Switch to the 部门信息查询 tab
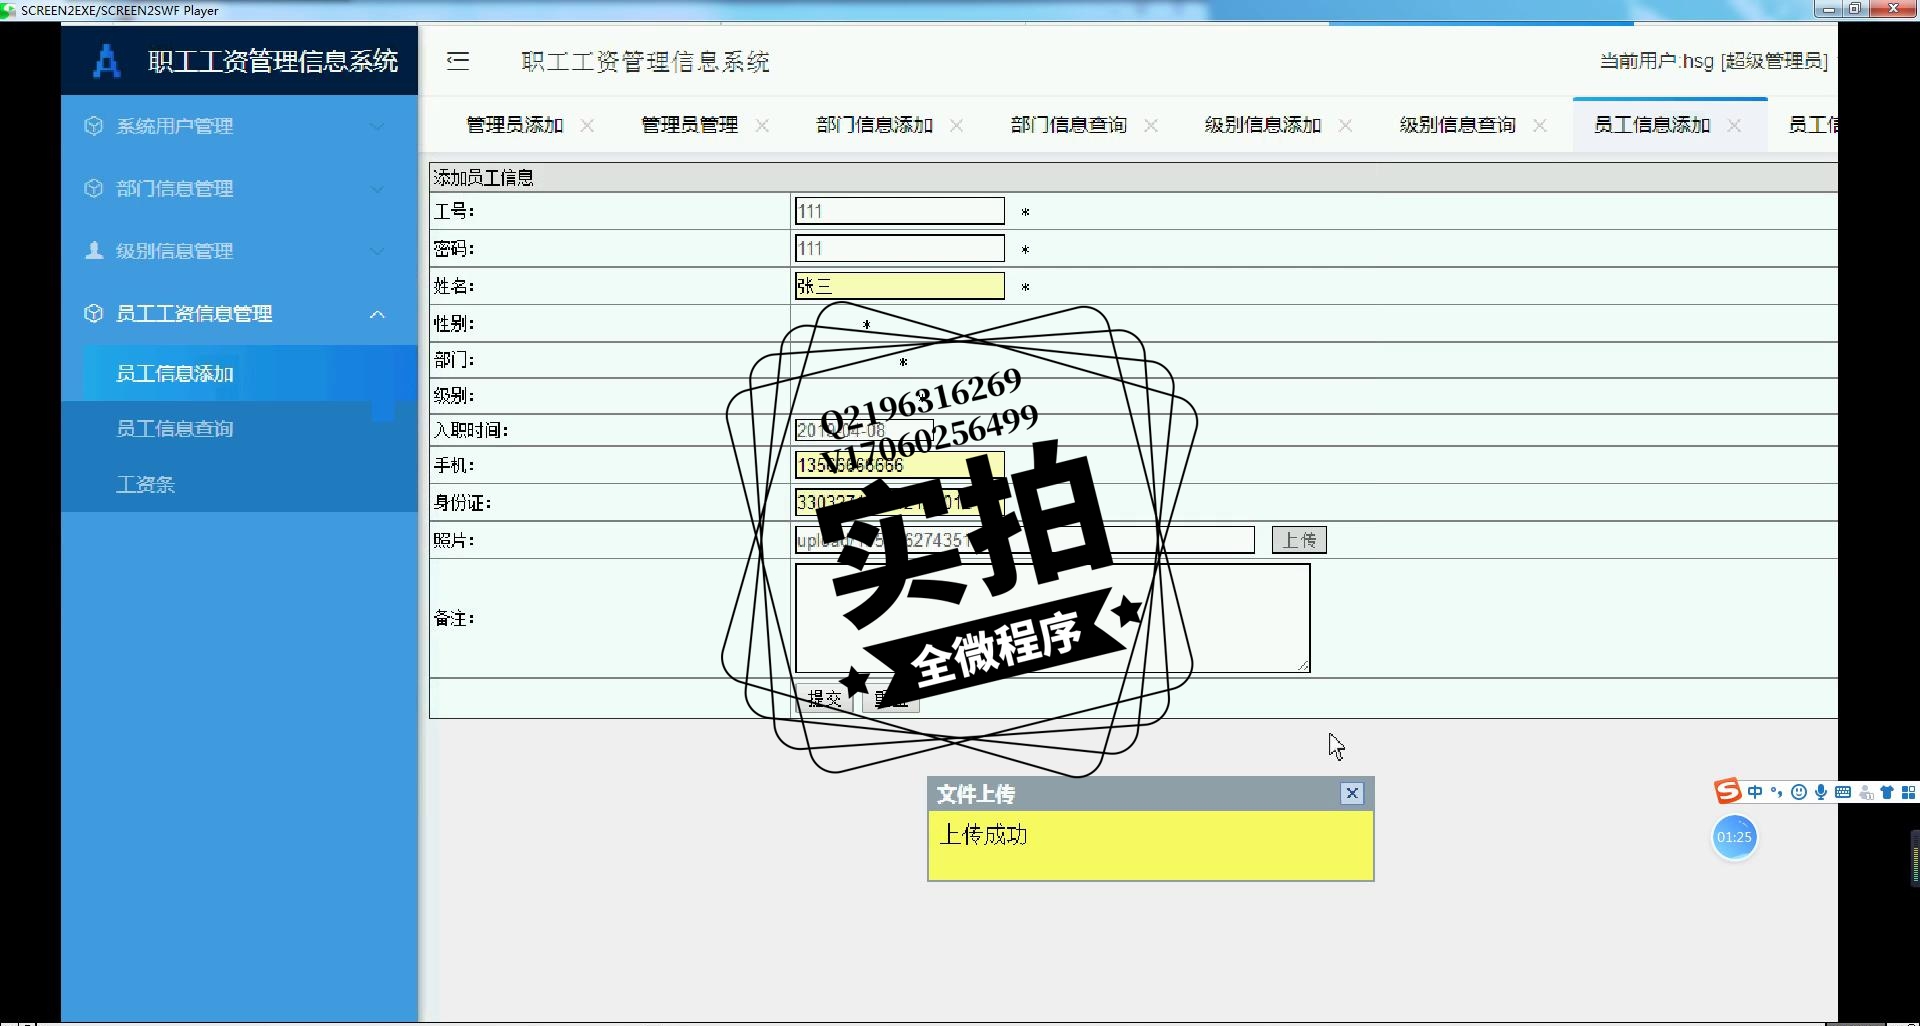Viewport: 1920px width, 1026px height. (1068, 125)
